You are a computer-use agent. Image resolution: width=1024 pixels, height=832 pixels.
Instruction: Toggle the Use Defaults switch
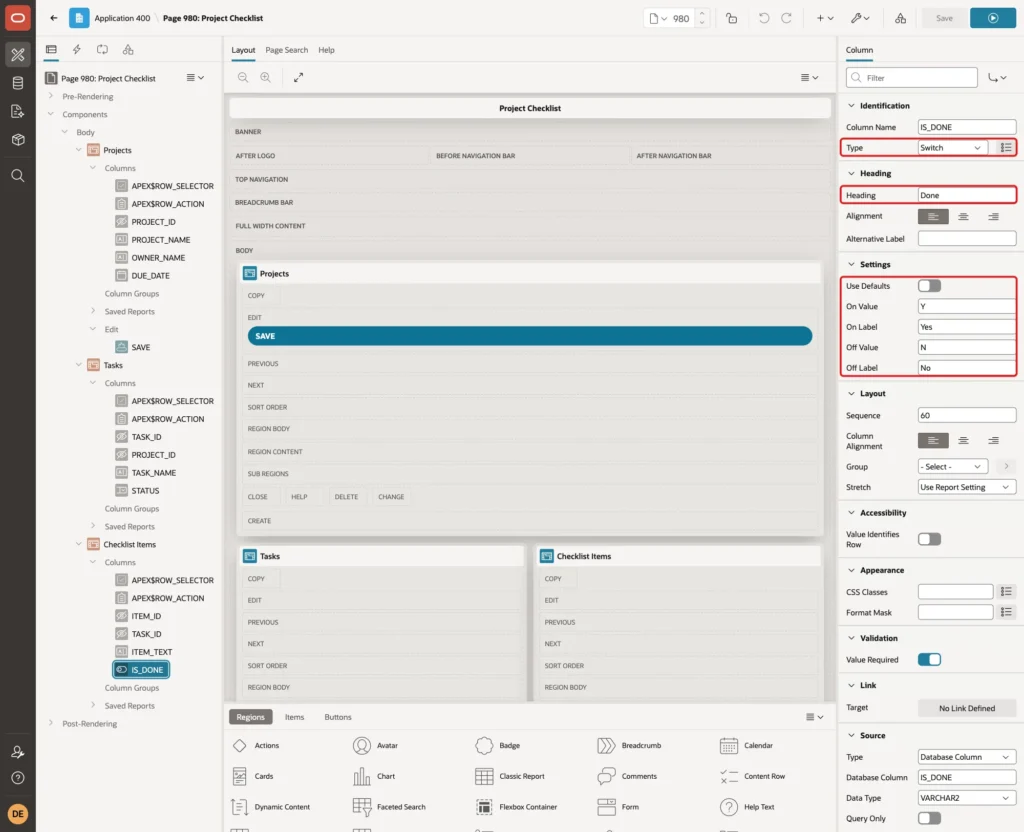click(x=929, y=286)
